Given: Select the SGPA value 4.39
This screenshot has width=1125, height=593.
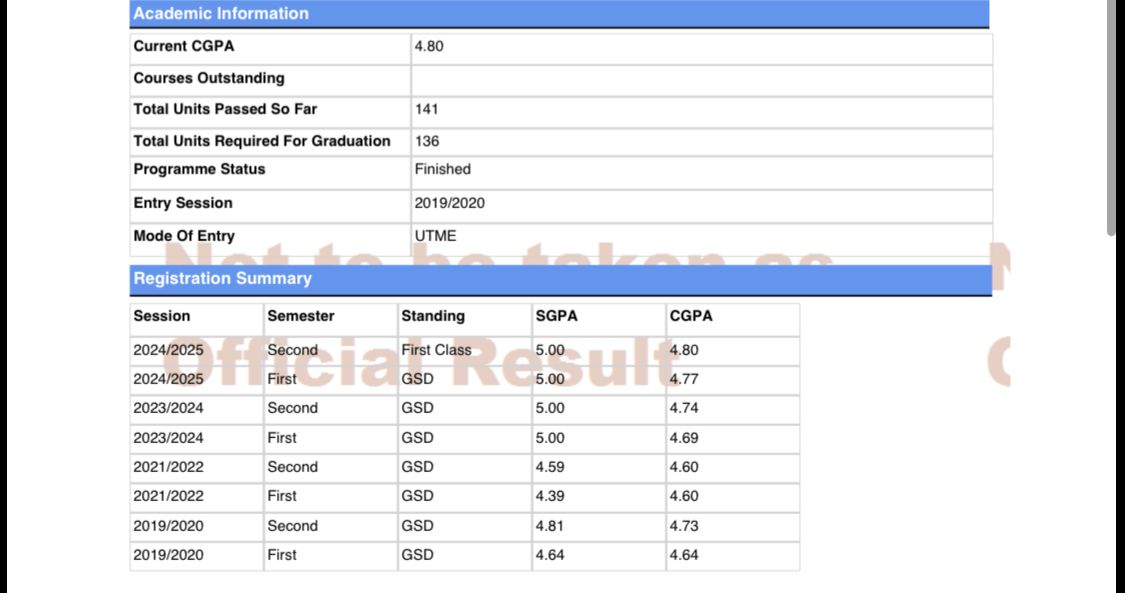Looking at the screenshot, I should [550, 496].
